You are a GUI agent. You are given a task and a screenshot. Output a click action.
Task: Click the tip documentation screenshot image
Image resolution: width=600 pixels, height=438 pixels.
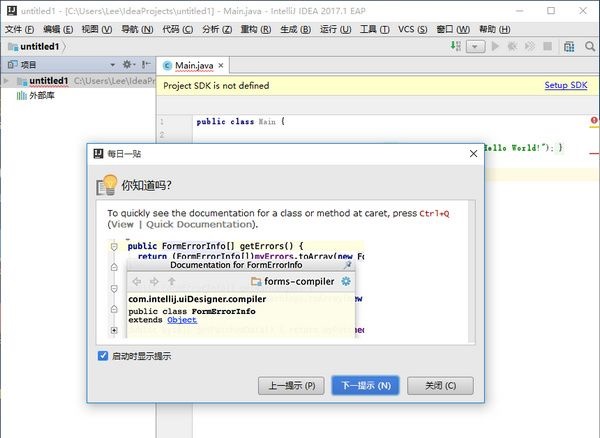(236, 288)
